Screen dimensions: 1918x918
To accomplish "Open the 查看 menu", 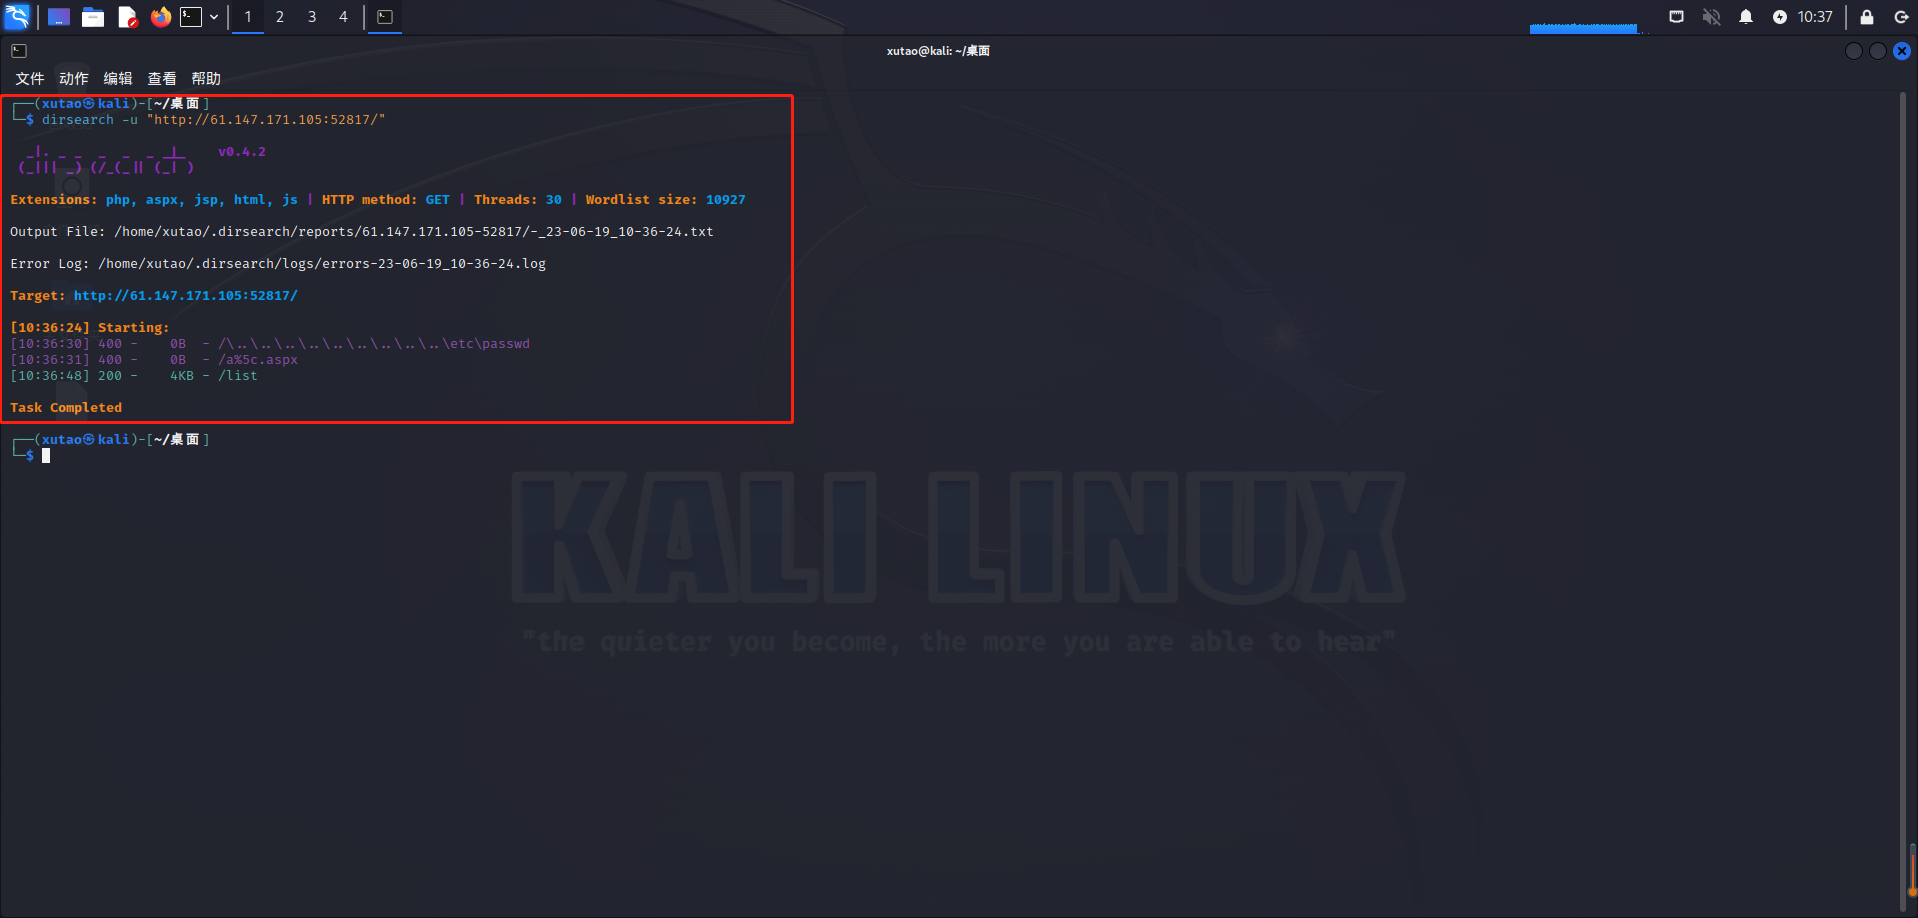I will pyautogui.click(x=162, y=79).
